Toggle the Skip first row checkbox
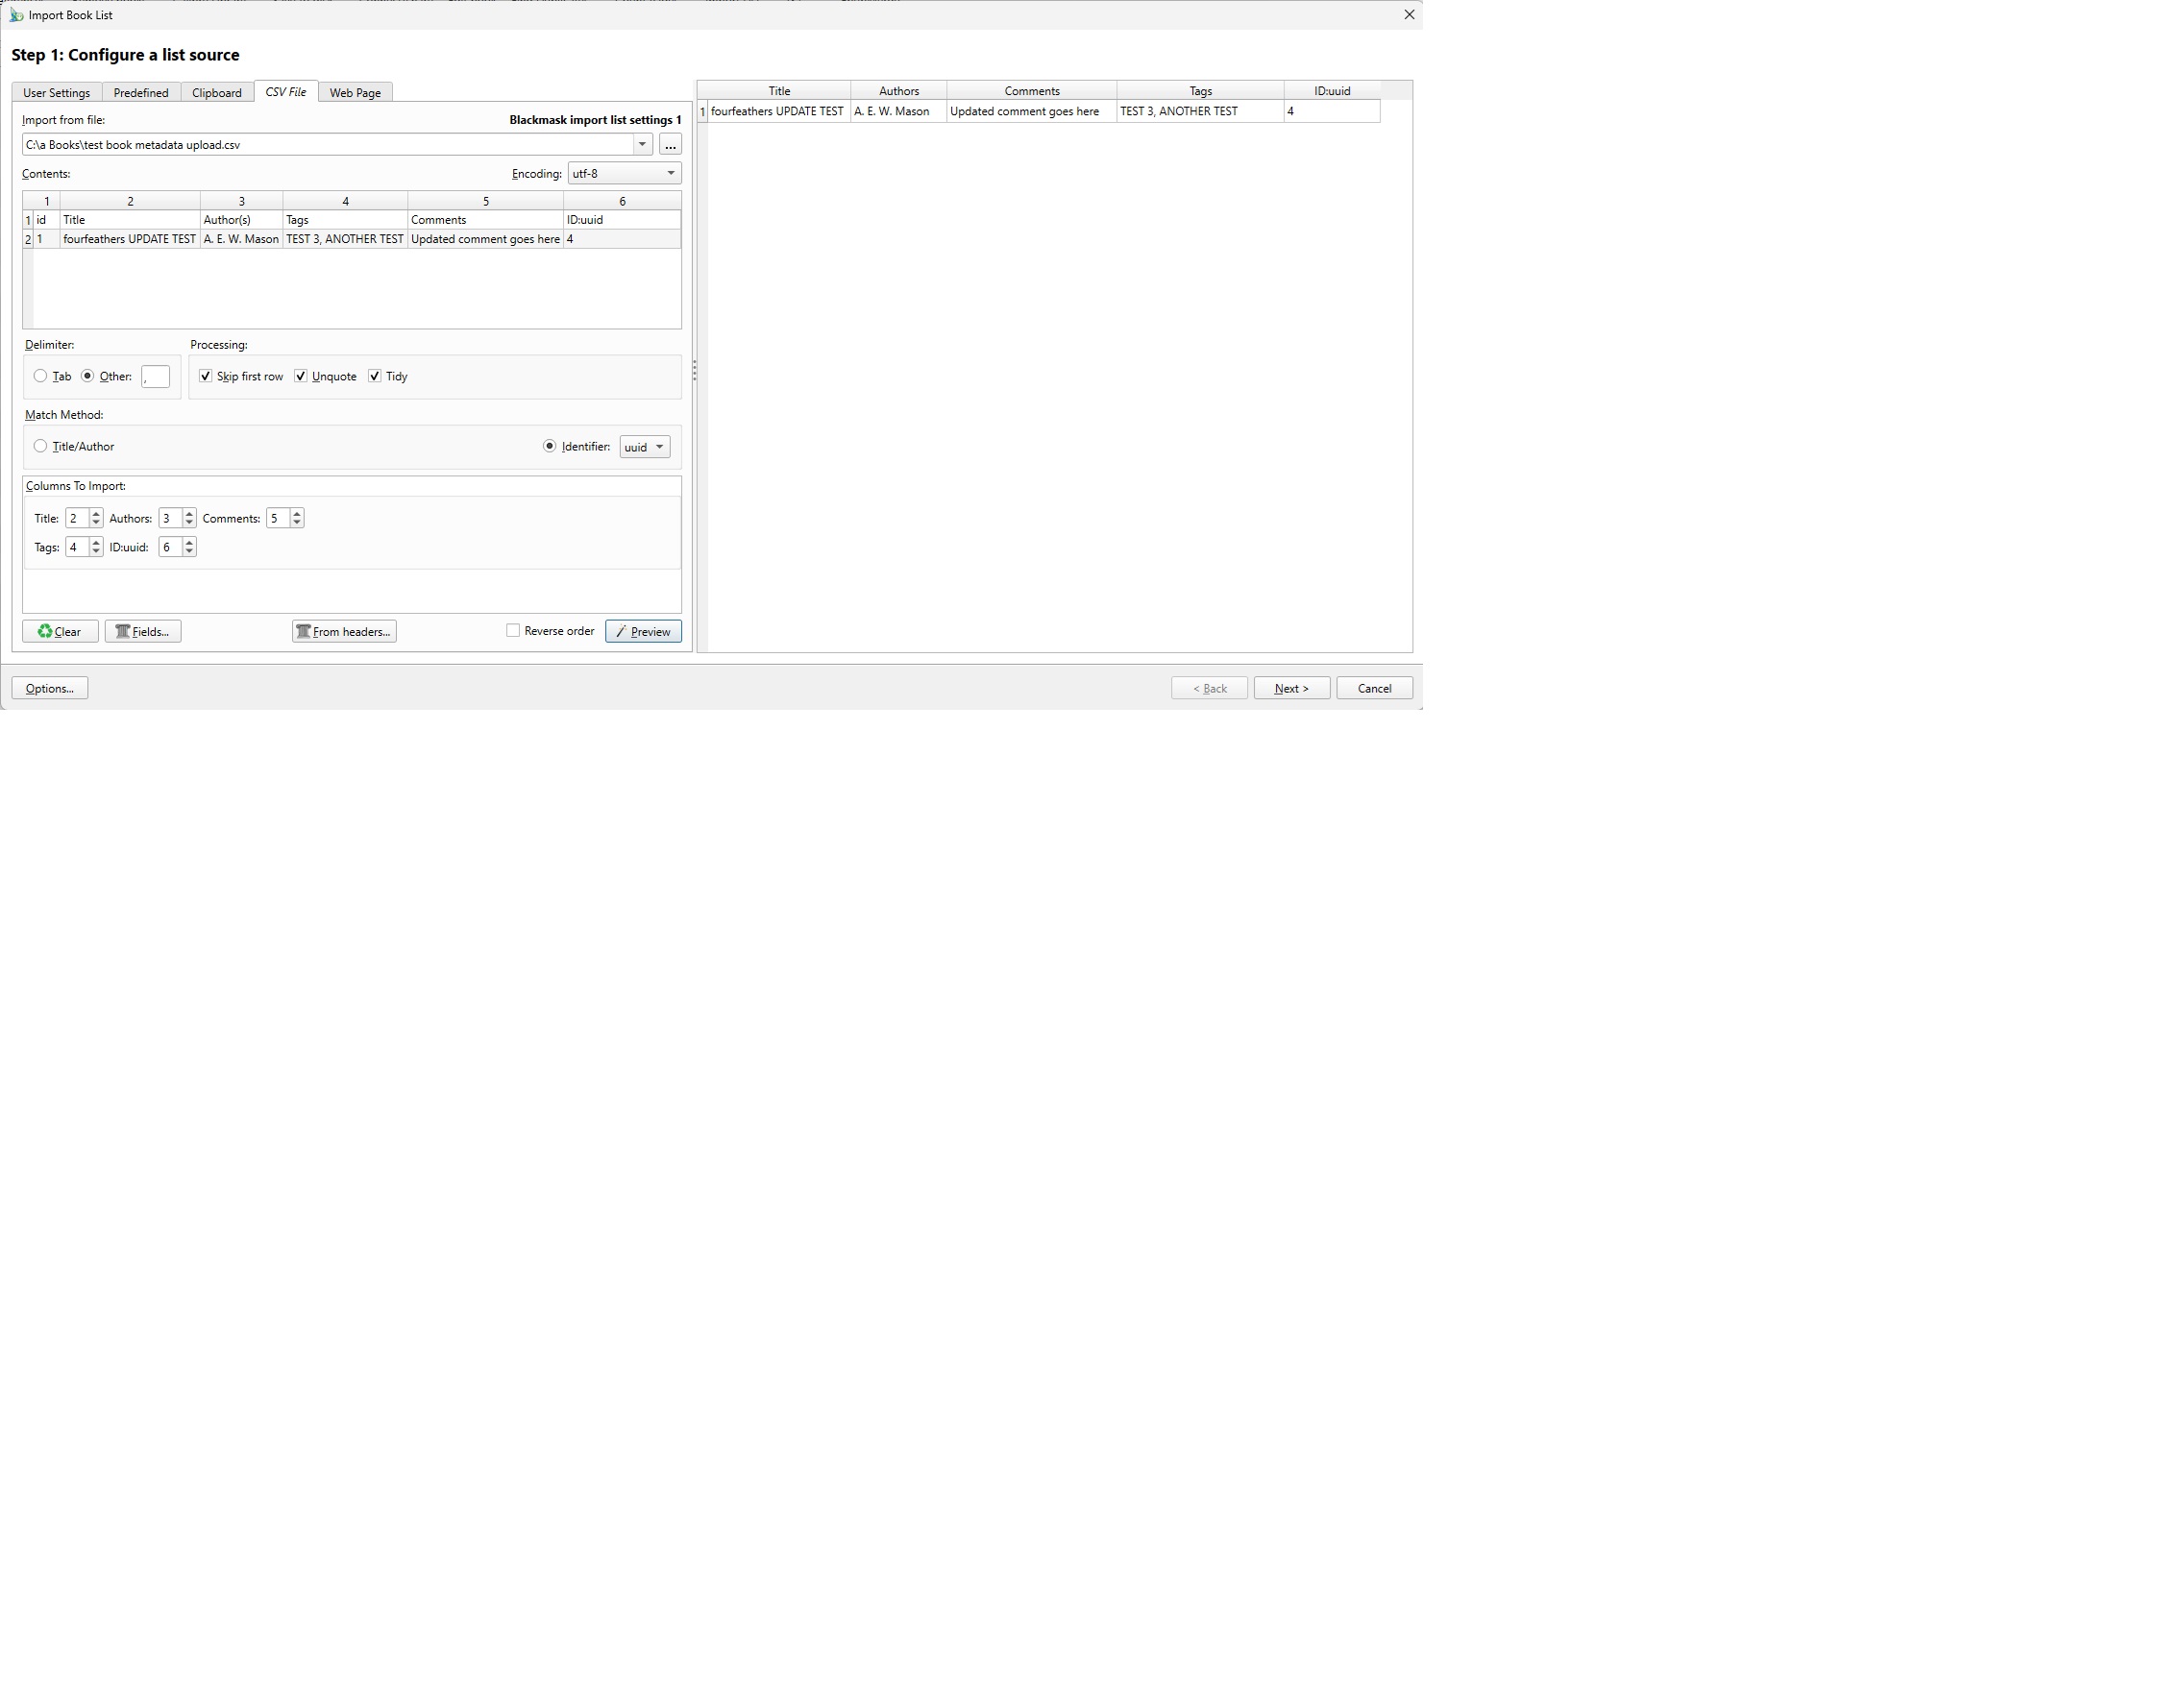 206,376
